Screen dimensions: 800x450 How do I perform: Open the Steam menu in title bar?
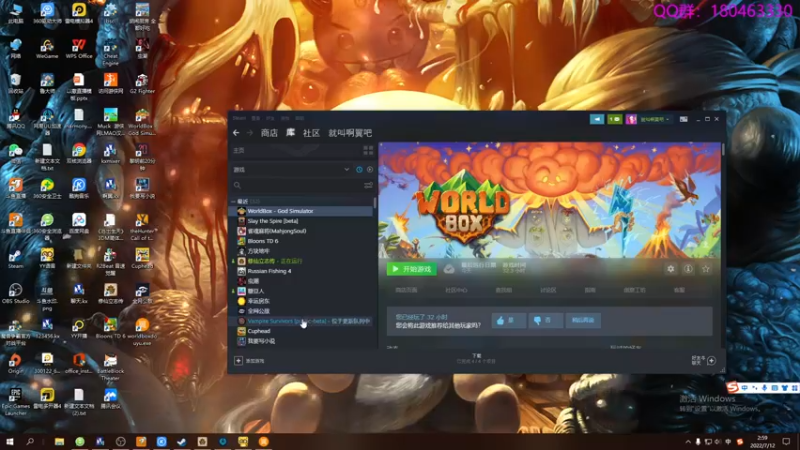[239, 118]
